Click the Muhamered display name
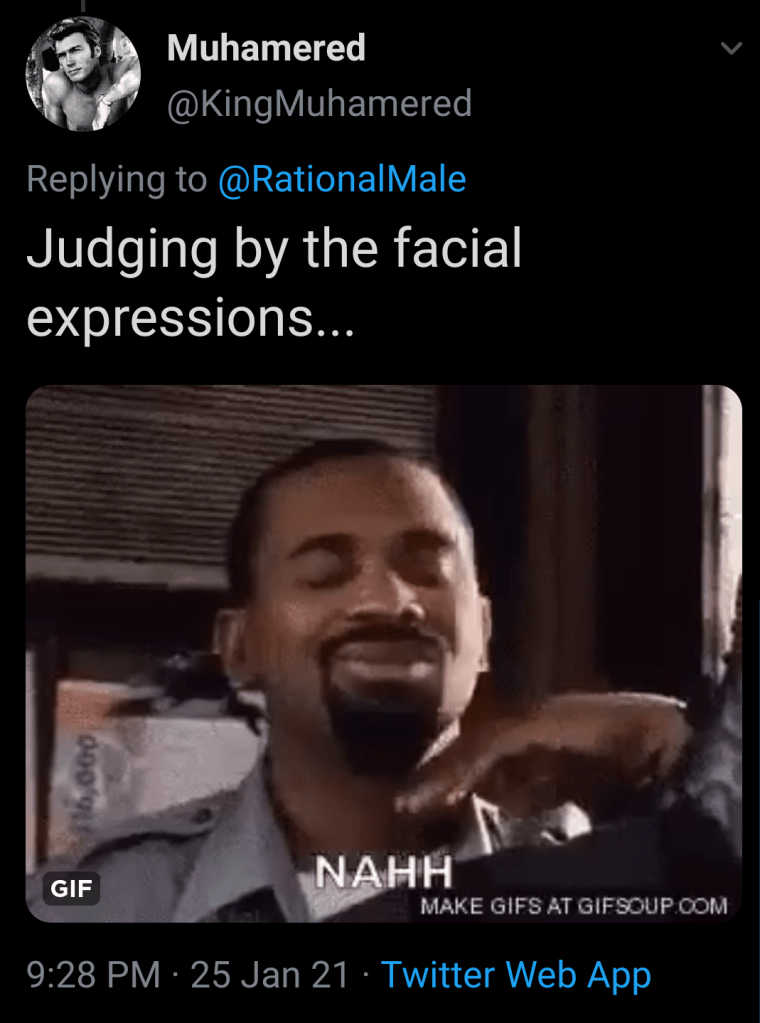 266,48
